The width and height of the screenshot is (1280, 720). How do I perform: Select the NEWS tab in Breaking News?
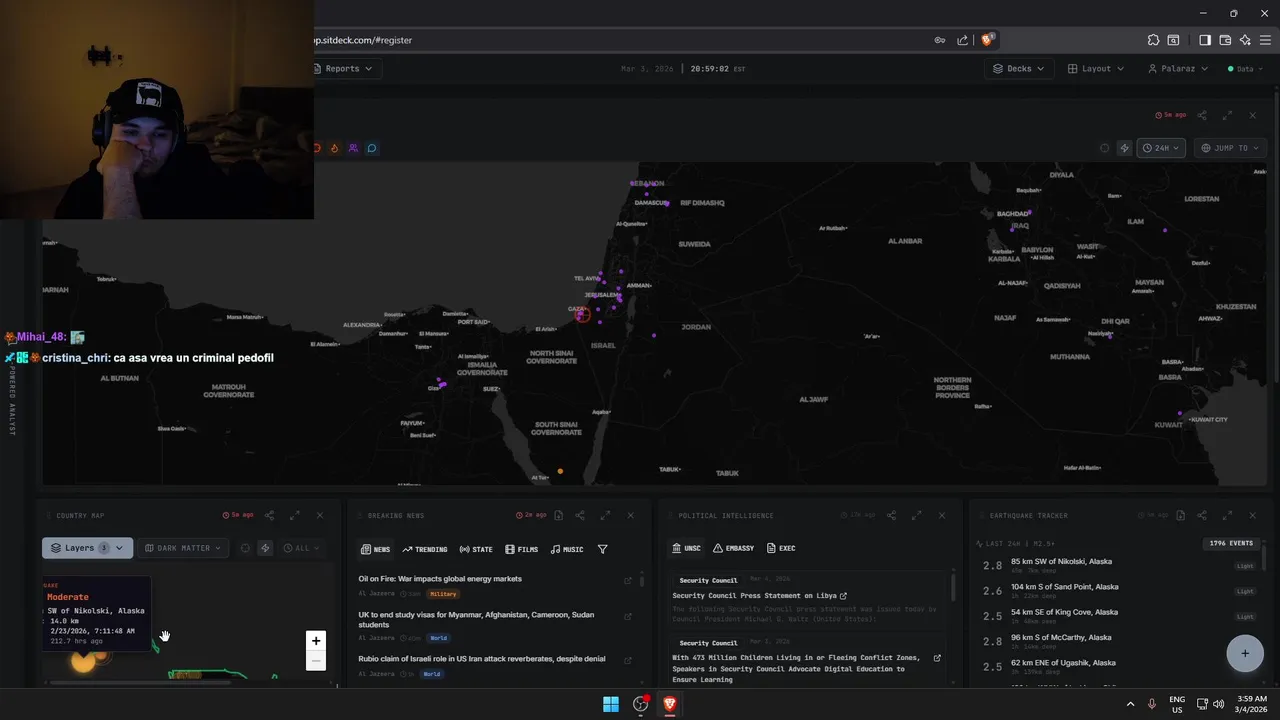click(375, 549)
